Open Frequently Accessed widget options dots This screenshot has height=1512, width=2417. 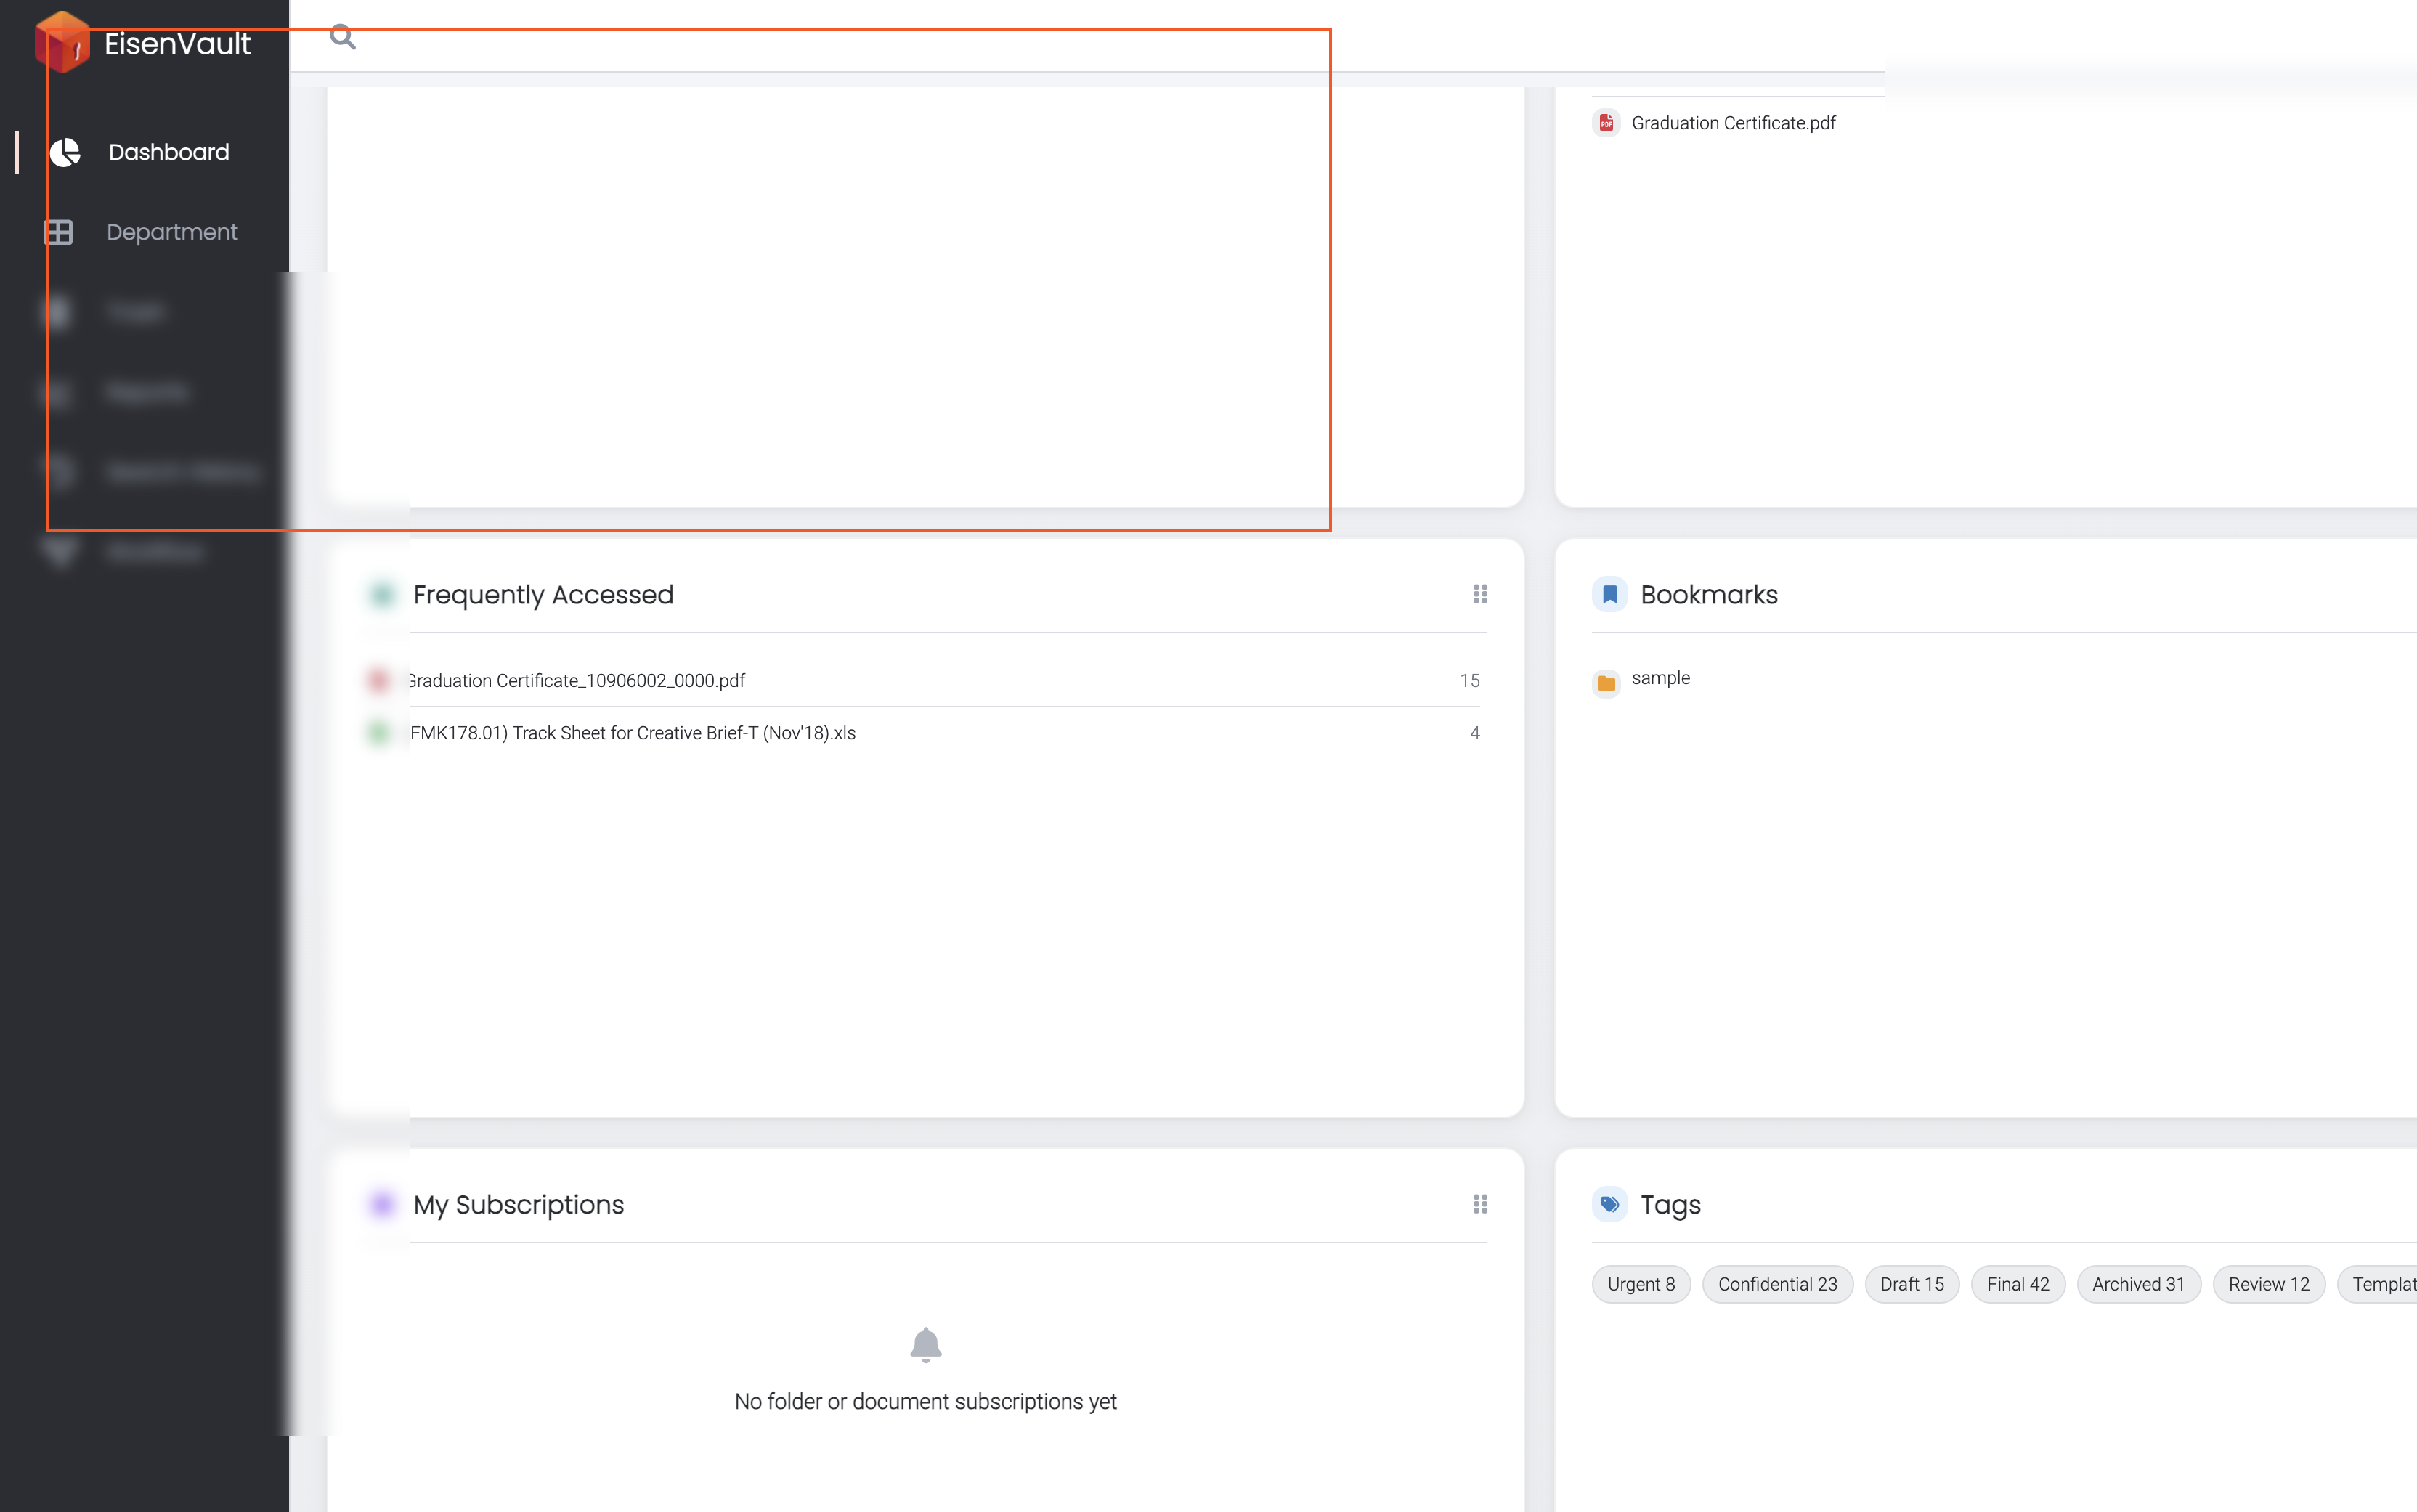[x=1480, y=594]
